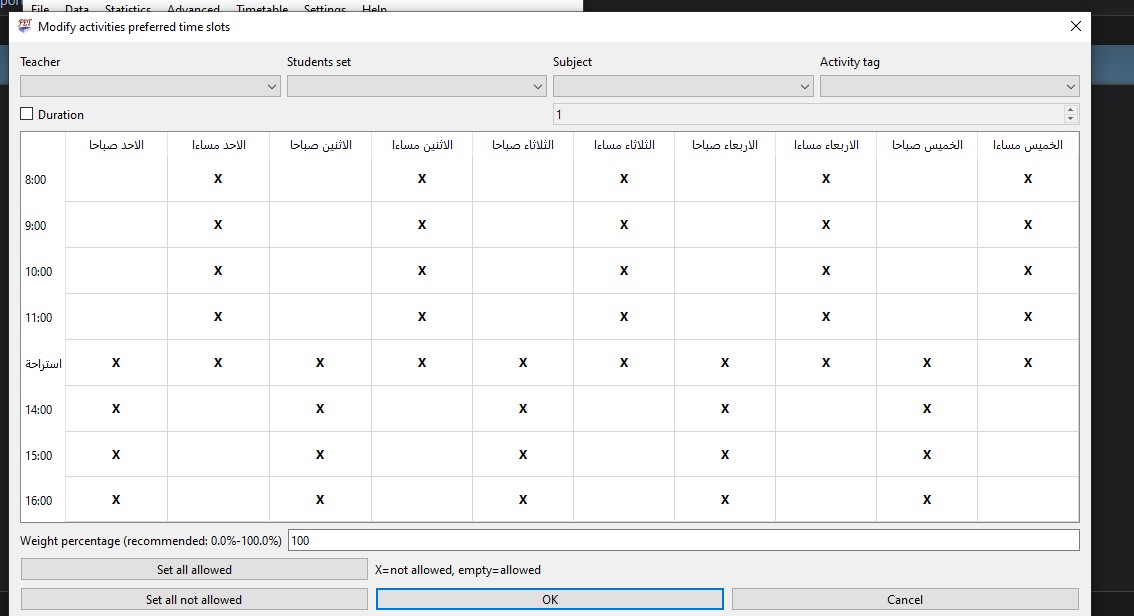Select column header الثلاثاء صباحا

(x=523, y=145)
